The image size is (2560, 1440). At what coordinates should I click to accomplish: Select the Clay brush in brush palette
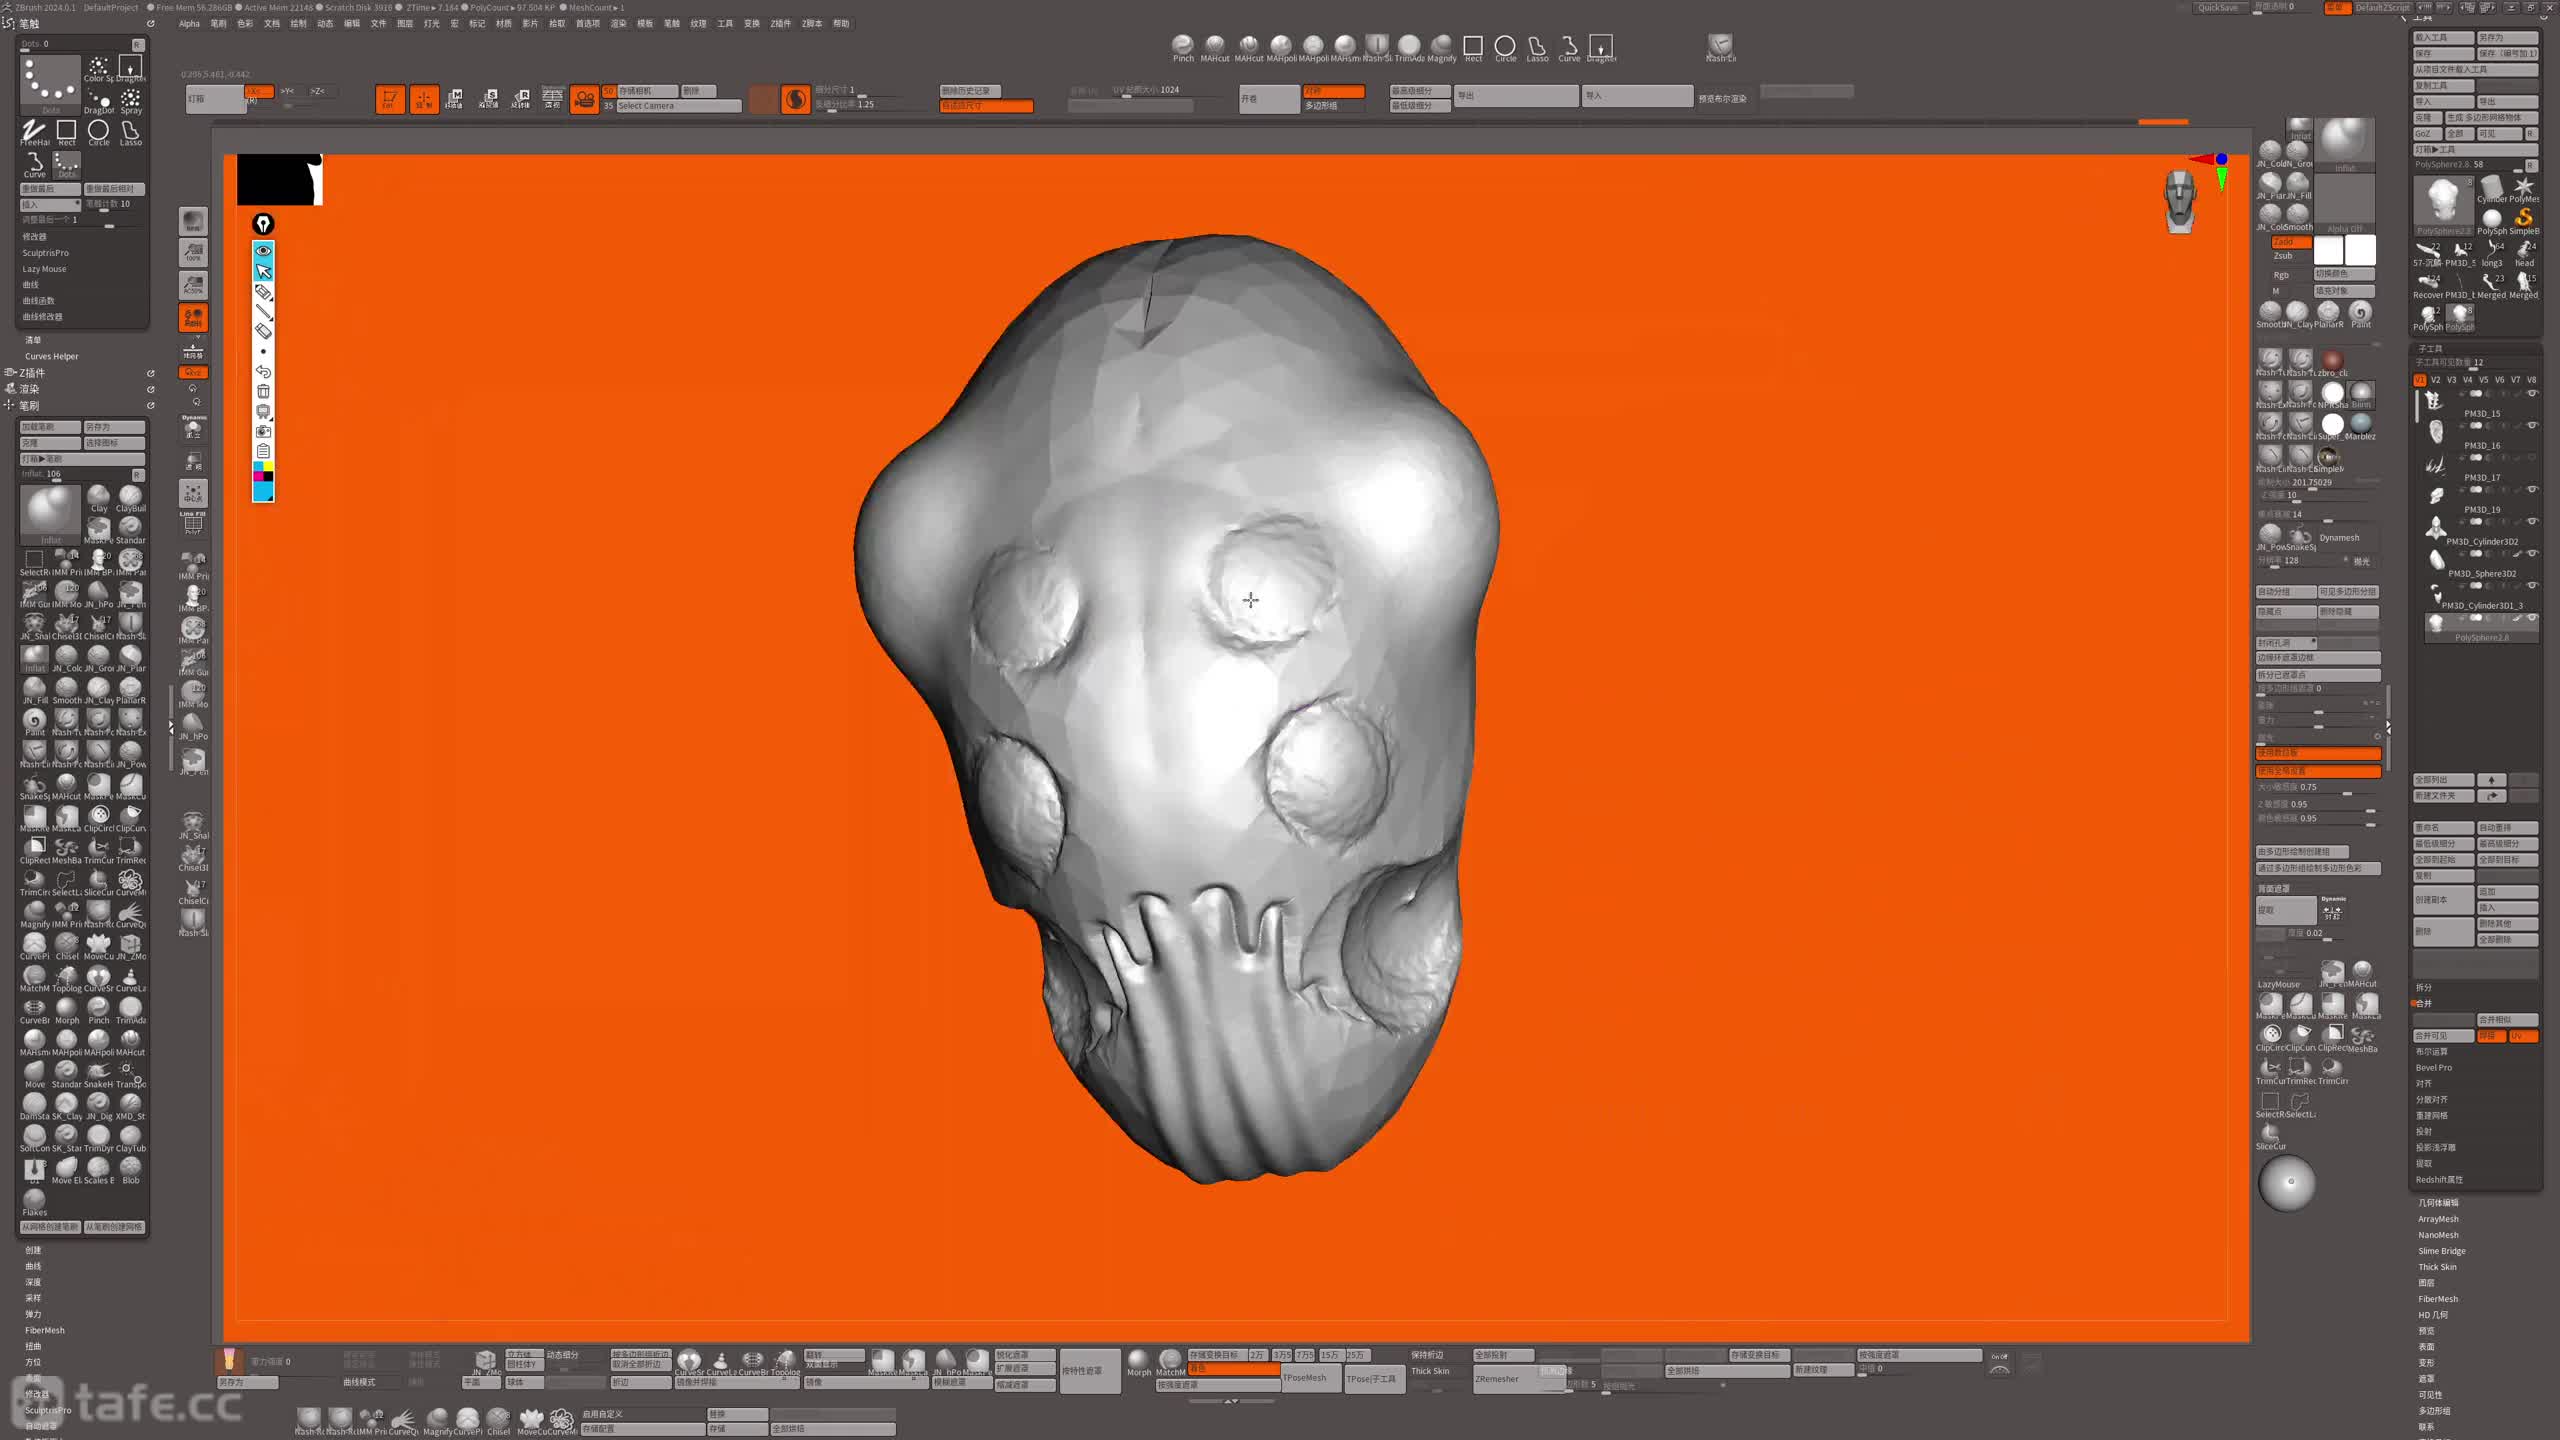[98, 498]
